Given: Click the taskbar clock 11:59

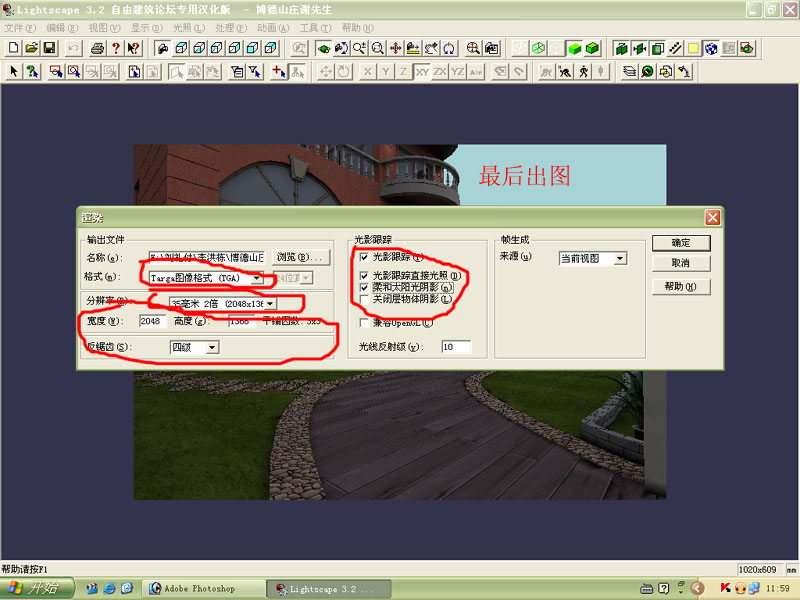Looking at the screenshot, I should [778, 588].
